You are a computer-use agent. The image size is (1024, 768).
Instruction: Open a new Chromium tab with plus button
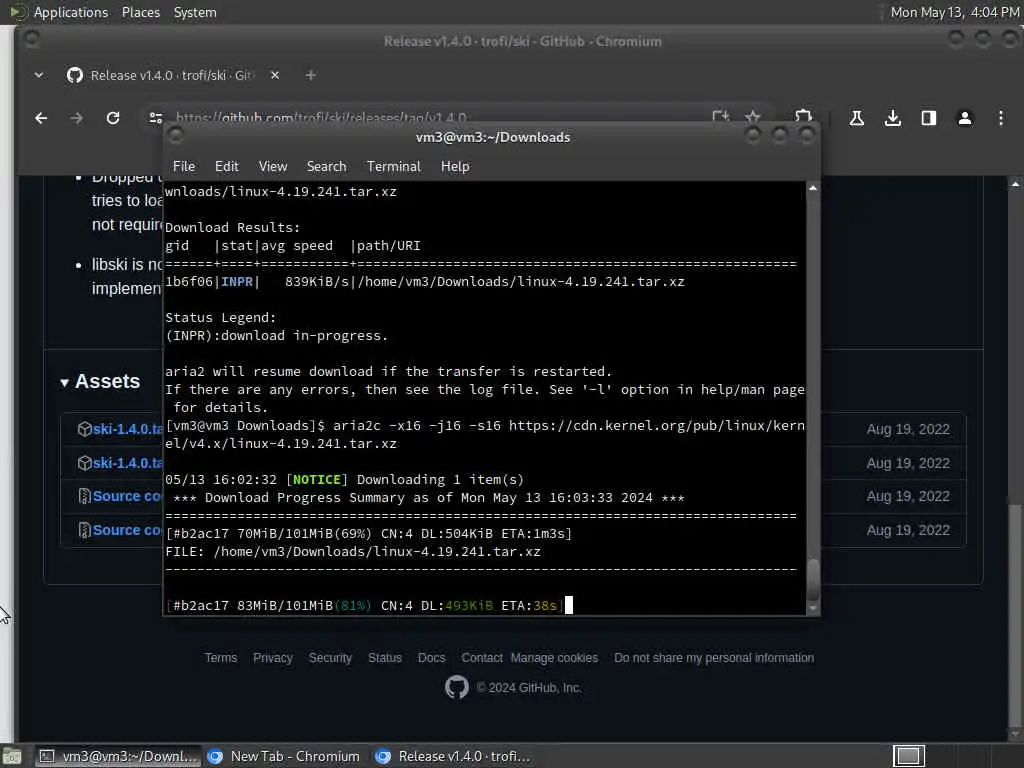click(x=311, y=76)
